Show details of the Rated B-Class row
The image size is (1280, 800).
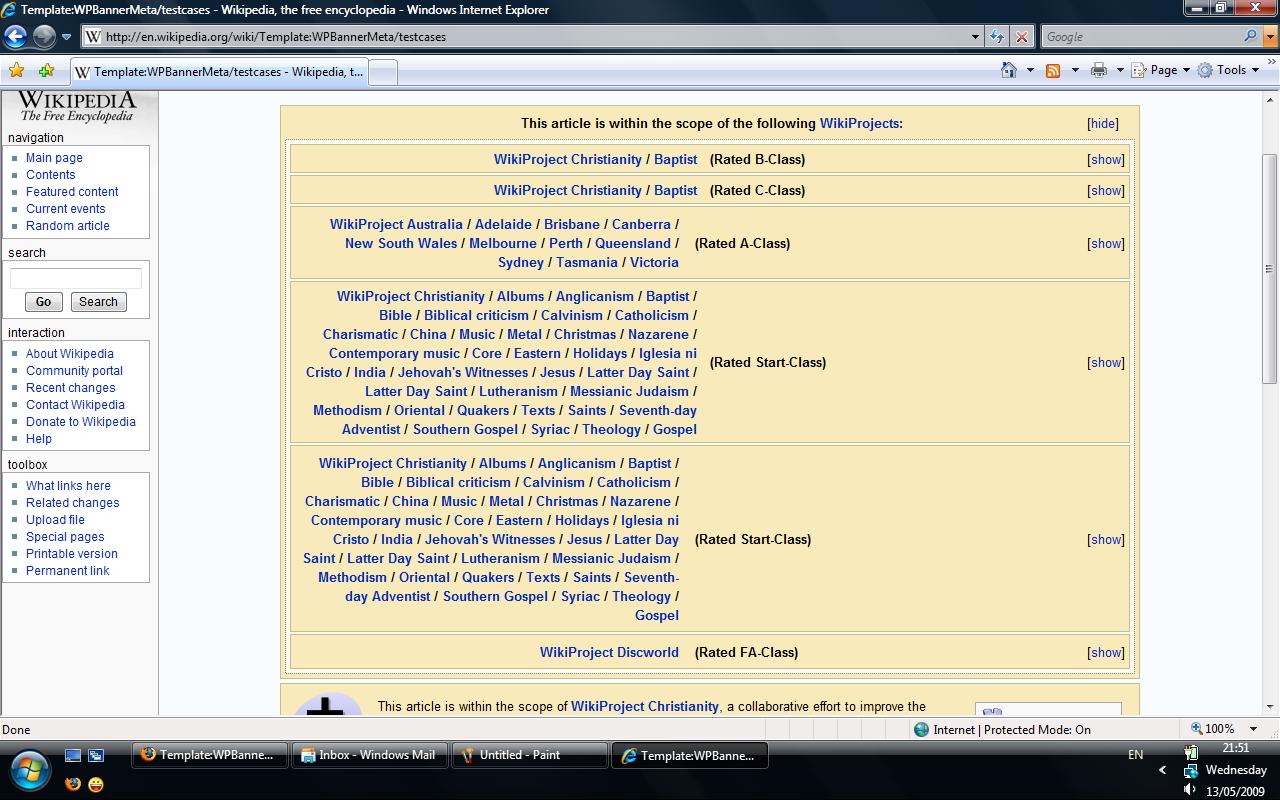pyautogui.click(x=1106, y=160)
